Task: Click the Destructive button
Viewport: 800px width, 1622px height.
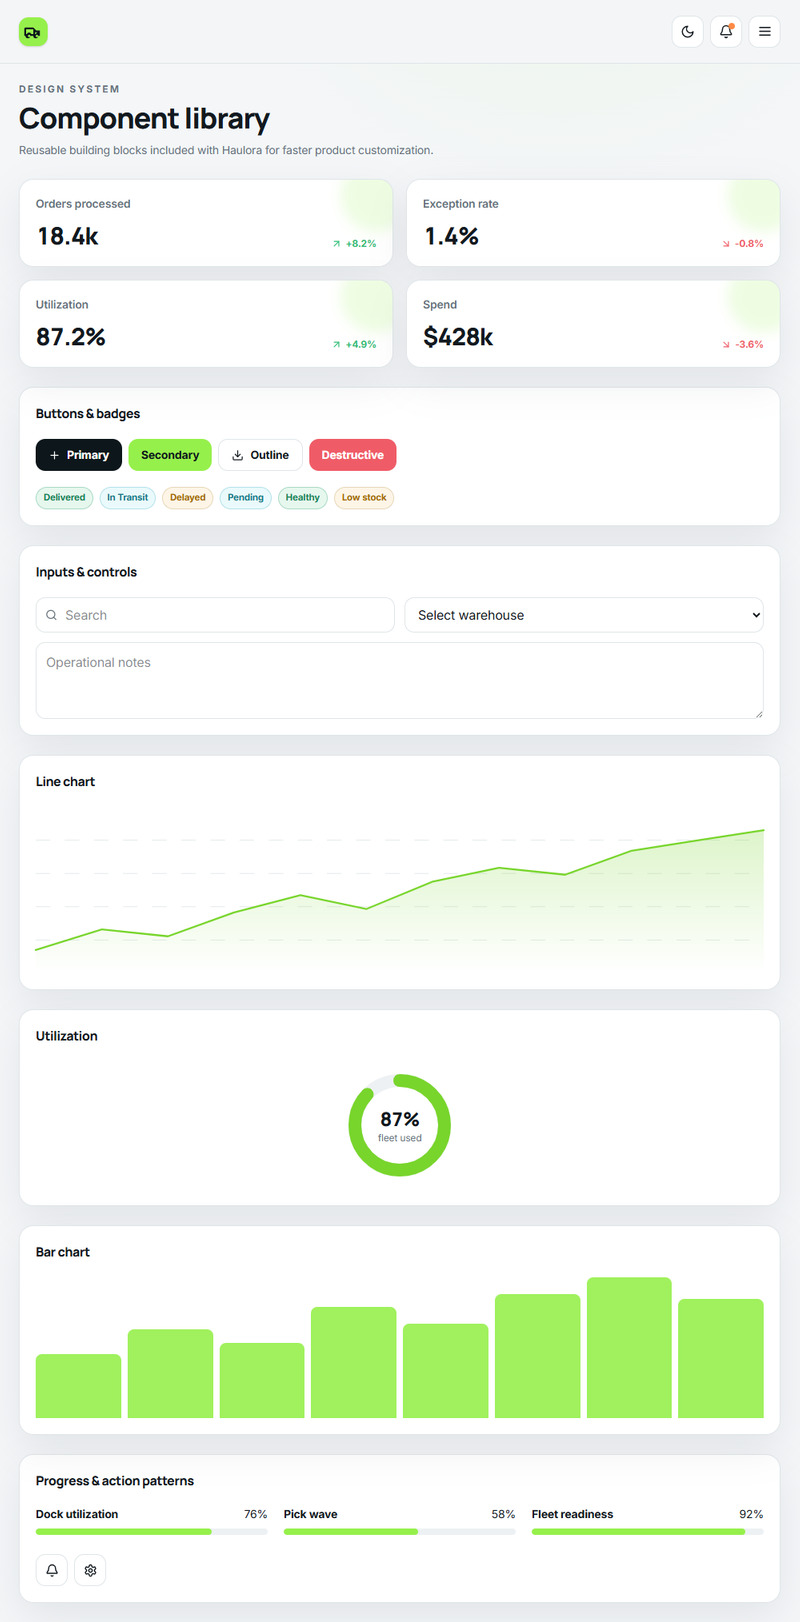Action: pyautogui.click(x=353, y=455)
